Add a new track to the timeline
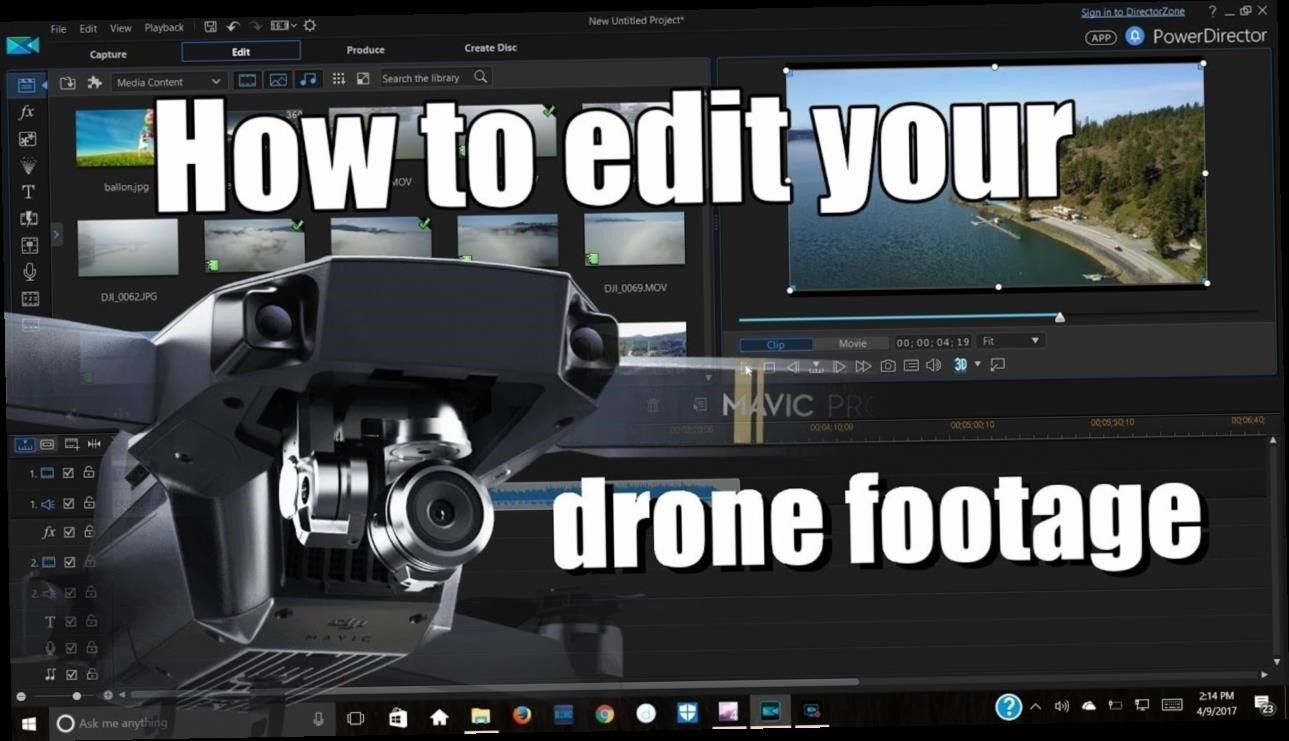This screenshot has width=1289, height=741. click(x=71, y=443)
